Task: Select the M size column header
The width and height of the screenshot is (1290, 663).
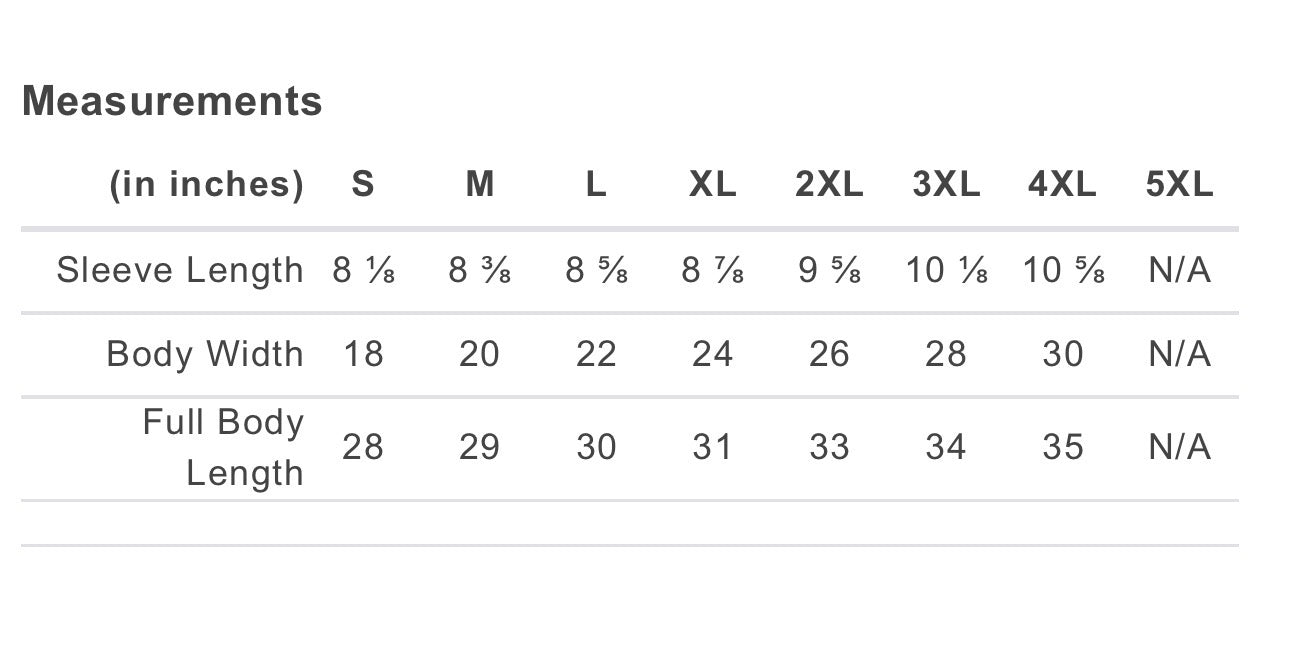Action: click(480, 184)
